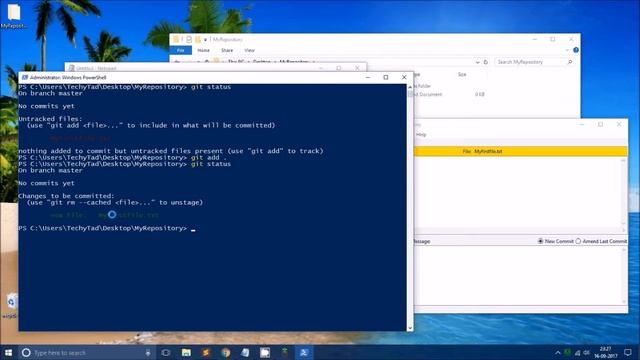Click the magnifier icon in Explorer search
Image resolution: width=640 pixels, height=360 pixels.
pyautogui.click(x=570, y=62)
